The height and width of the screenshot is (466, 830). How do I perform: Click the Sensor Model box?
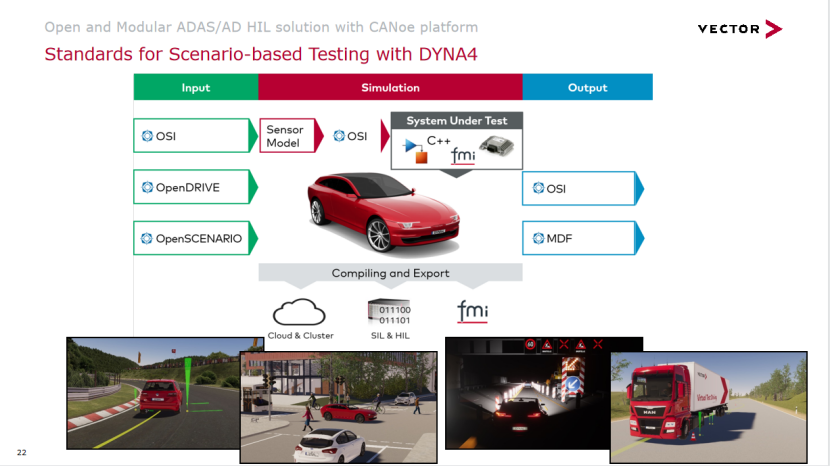click(x=291, y=136)
